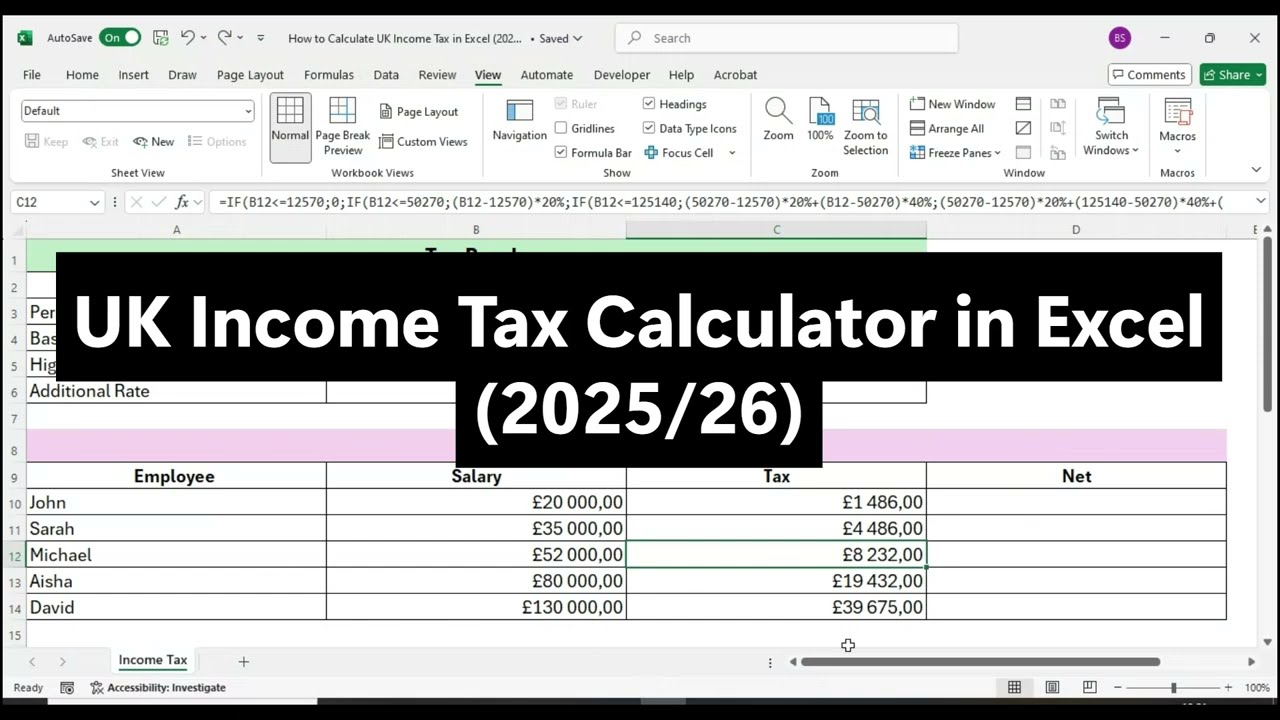Open the account profile BS

(1120, 38)
